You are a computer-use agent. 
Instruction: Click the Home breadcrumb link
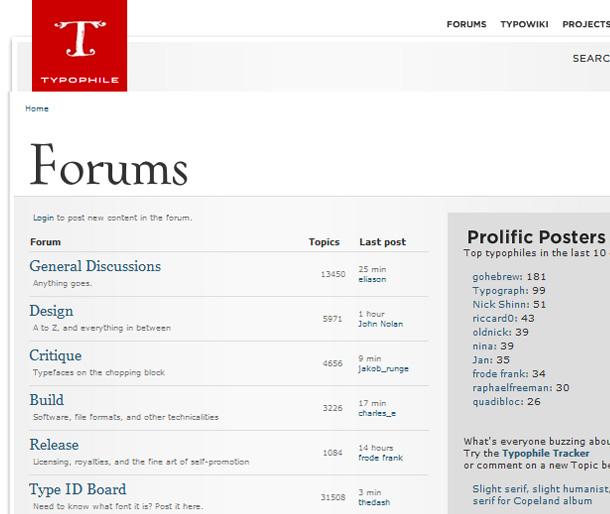37,109
